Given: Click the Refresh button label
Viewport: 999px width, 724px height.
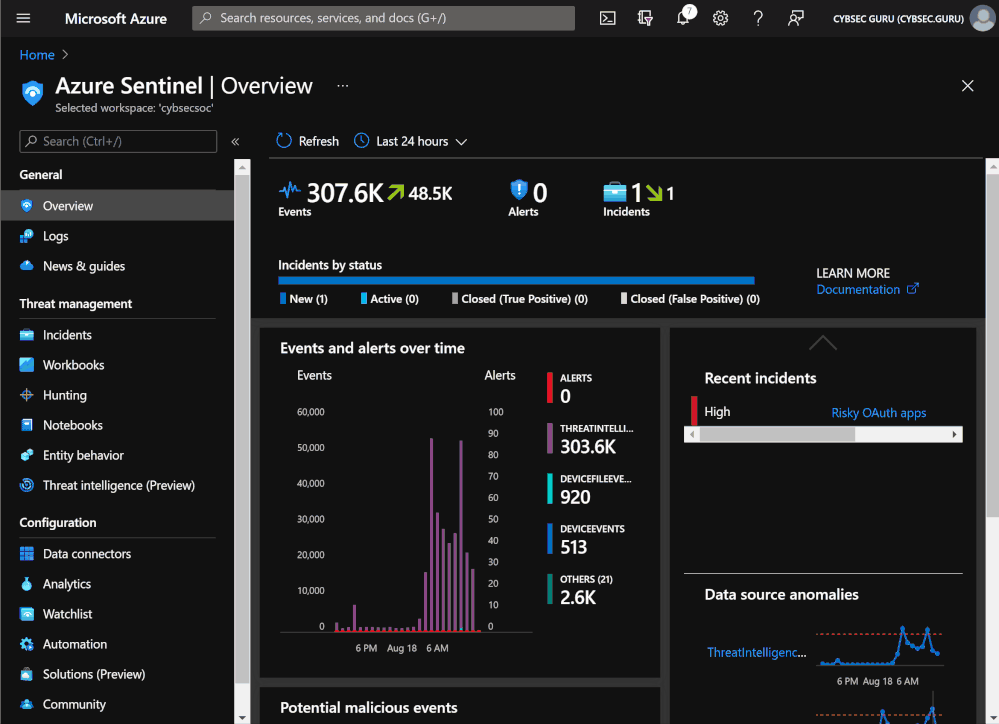Looking at the screenshot, I should coord(319,141).
